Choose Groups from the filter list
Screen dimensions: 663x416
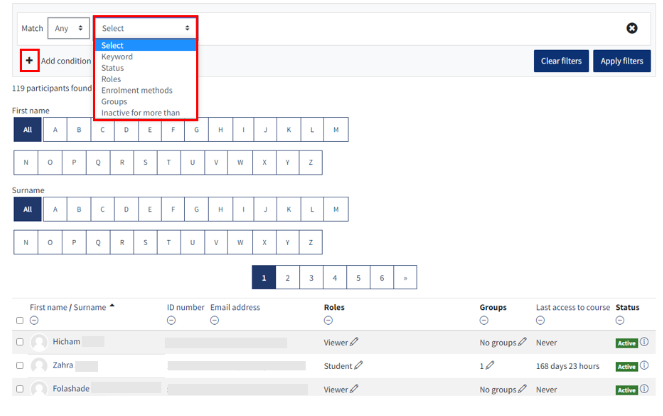point(114,101)
